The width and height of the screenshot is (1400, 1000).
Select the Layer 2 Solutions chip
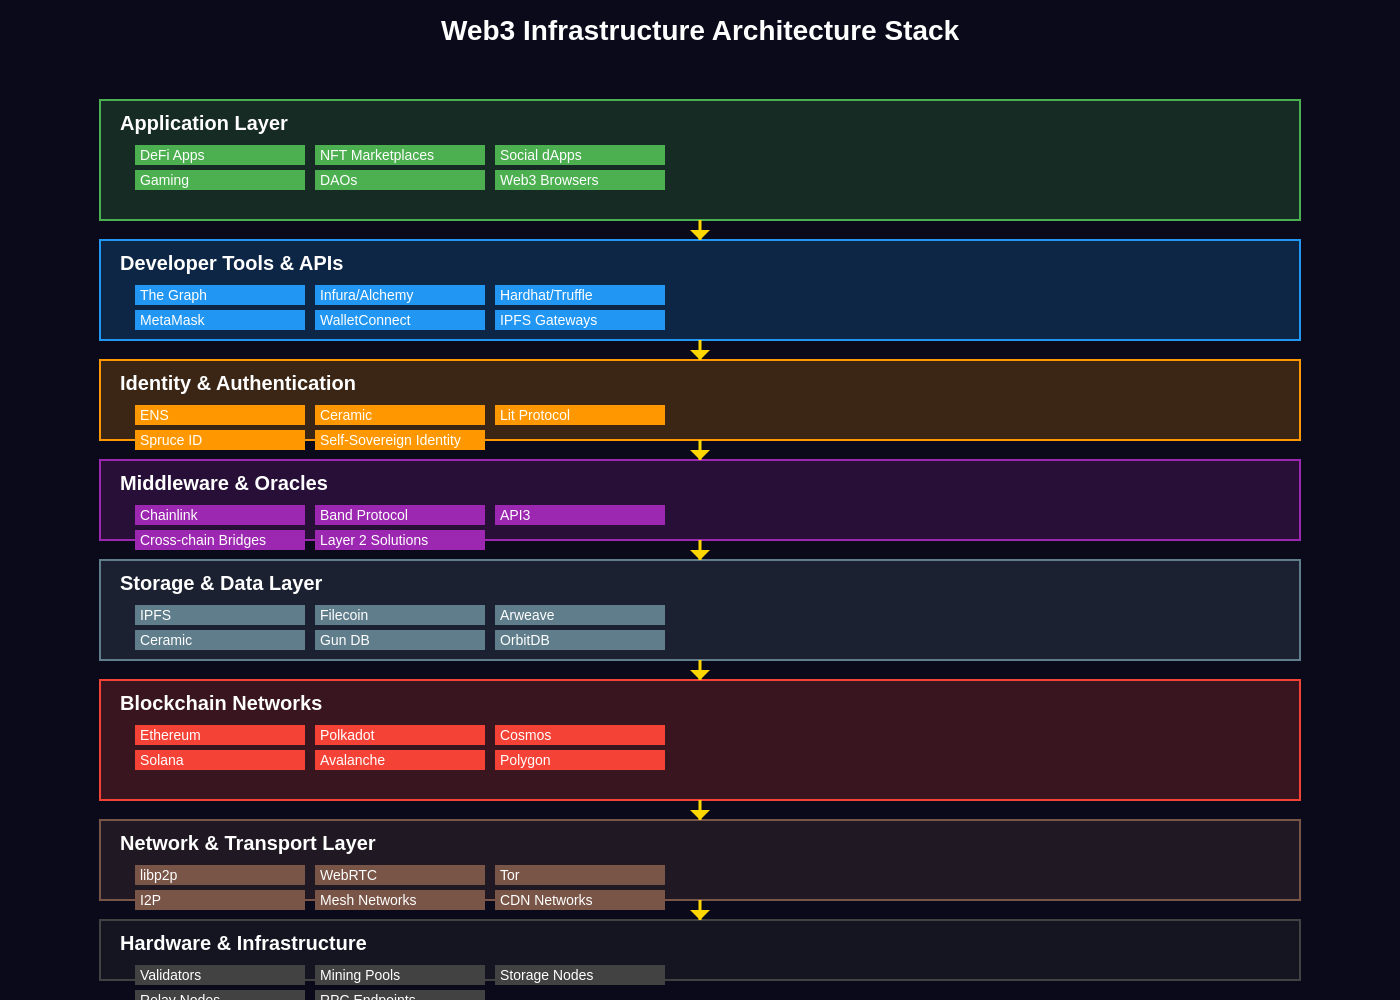click(400, 540)
